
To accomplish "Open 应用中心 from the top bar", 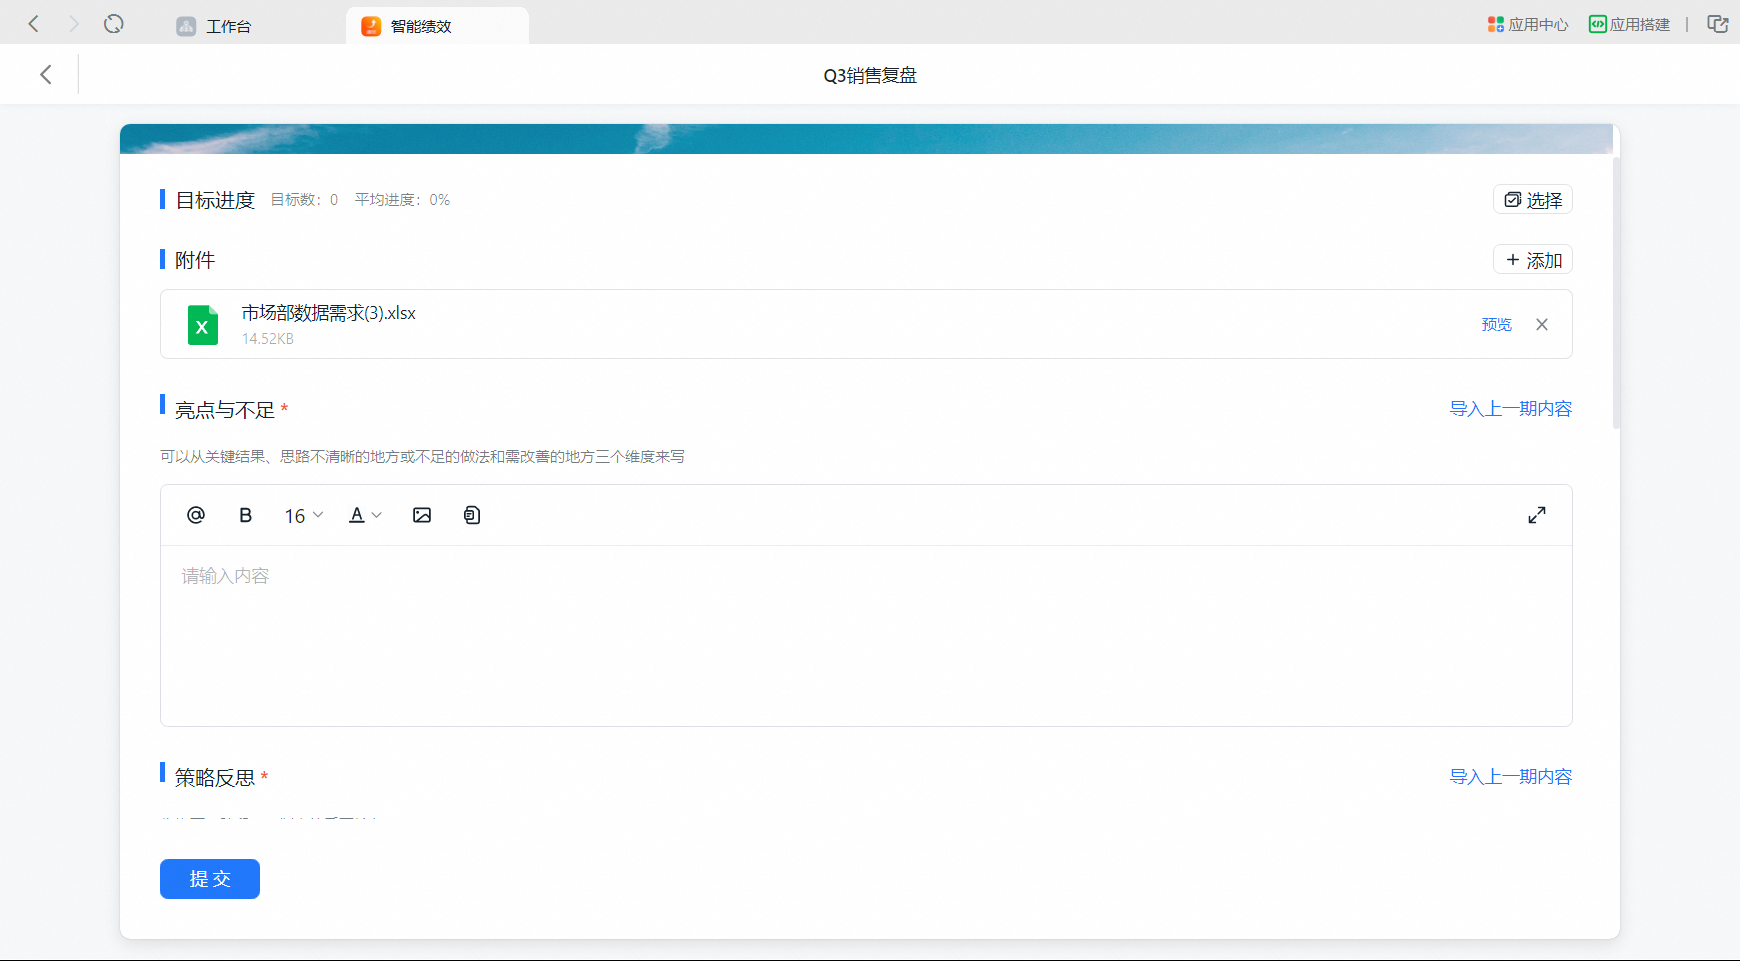I will coord(1527,25).
